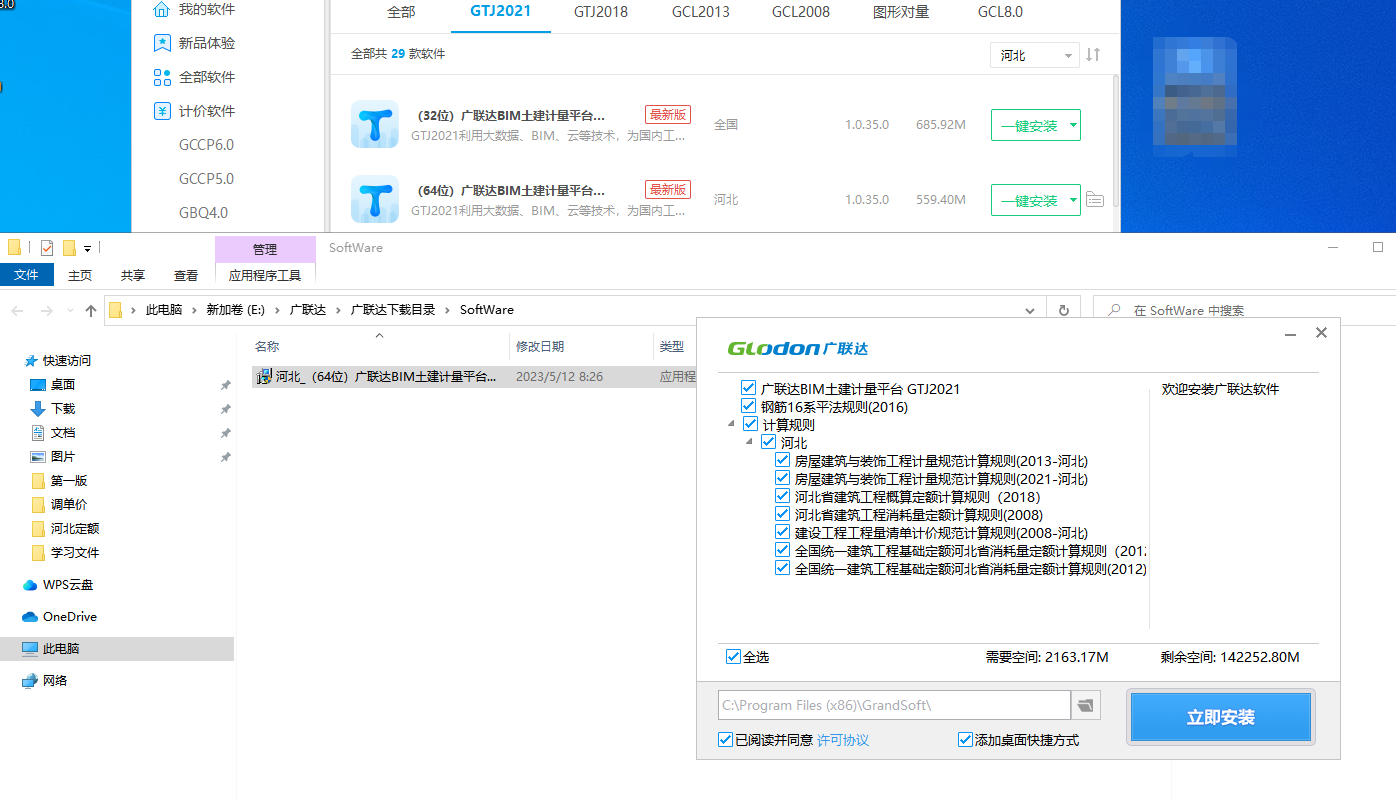Viewport: 1396px width, 798px height.
Task: Click the 网络 network icon
Action: point(30,681)
